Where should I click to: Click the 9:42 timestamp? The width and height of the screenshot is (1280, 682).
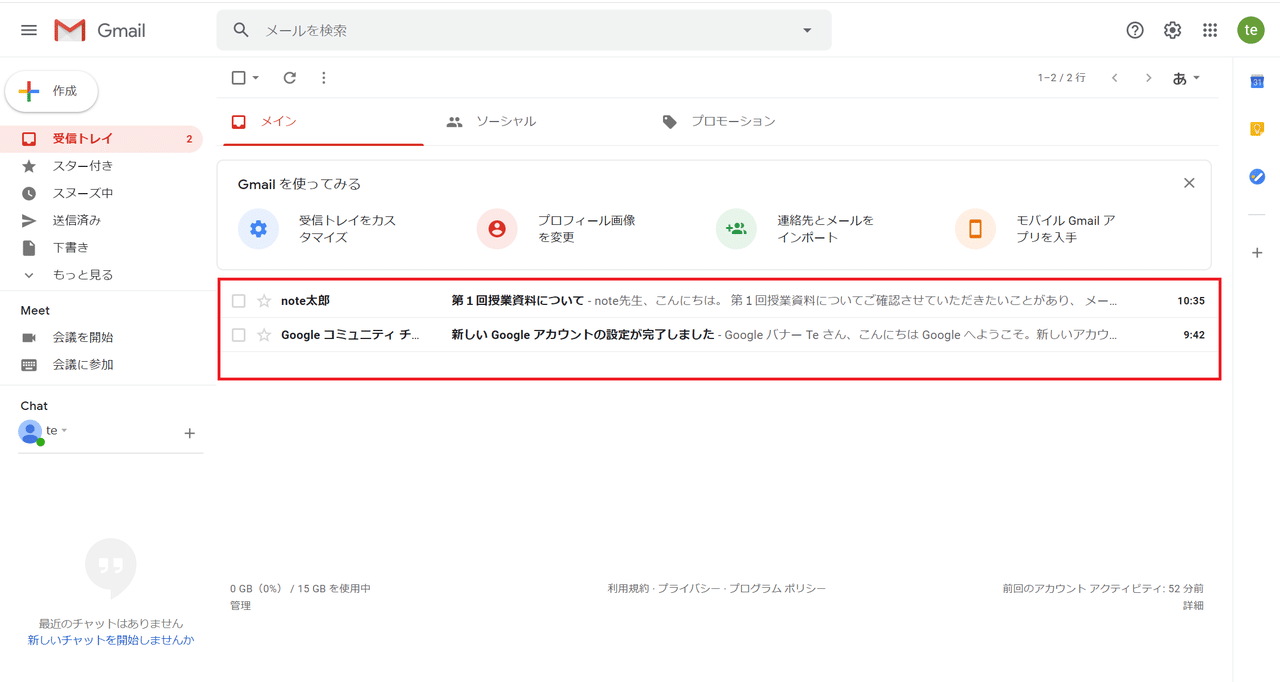coord(1194,335)
